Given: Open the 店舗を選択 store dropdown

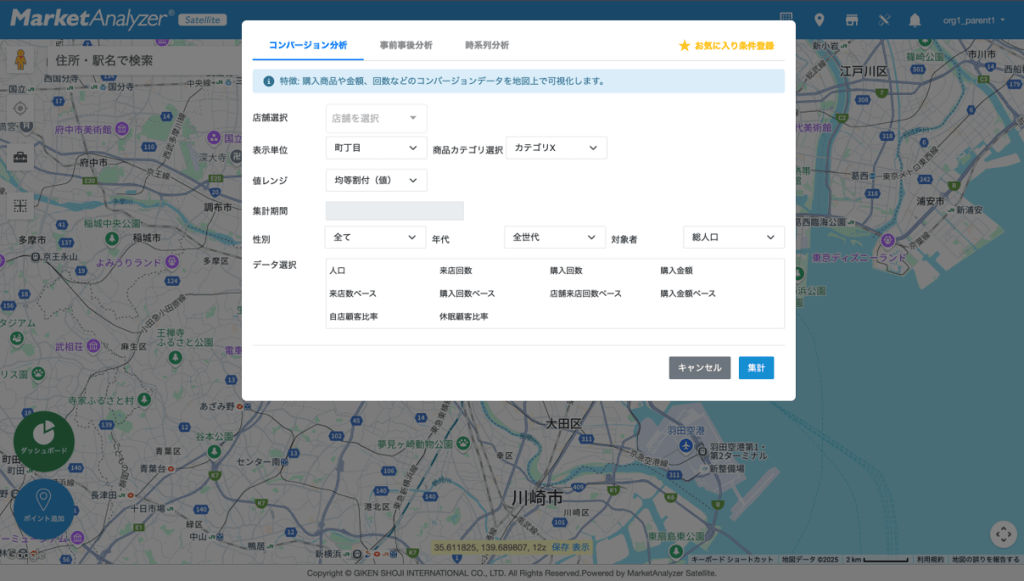Looking at the screenshot, I should [376, 118].
